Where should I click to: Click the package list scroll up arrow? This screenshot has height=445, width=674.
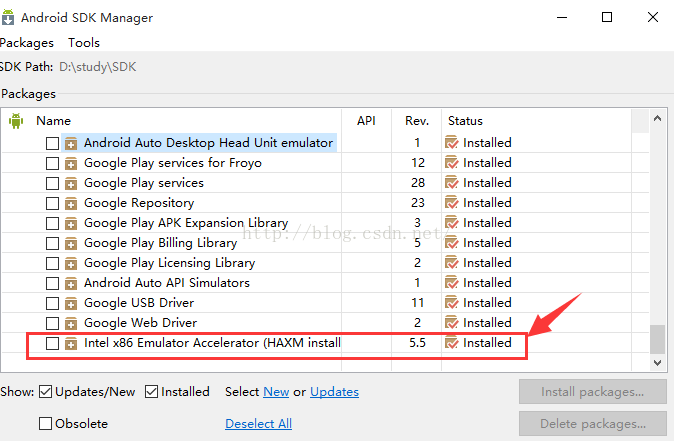(x=657, y=118)
